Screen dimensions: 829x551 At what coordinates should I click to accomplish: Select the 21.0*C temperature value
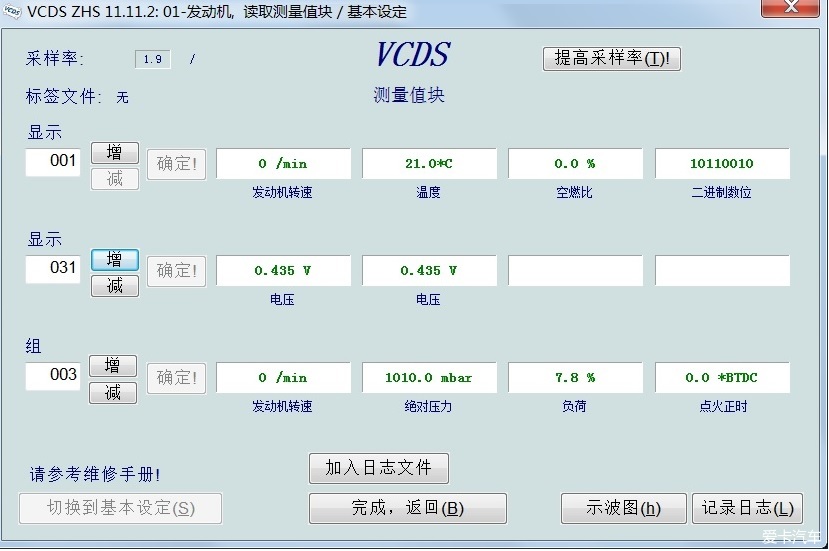coord(429,163)
